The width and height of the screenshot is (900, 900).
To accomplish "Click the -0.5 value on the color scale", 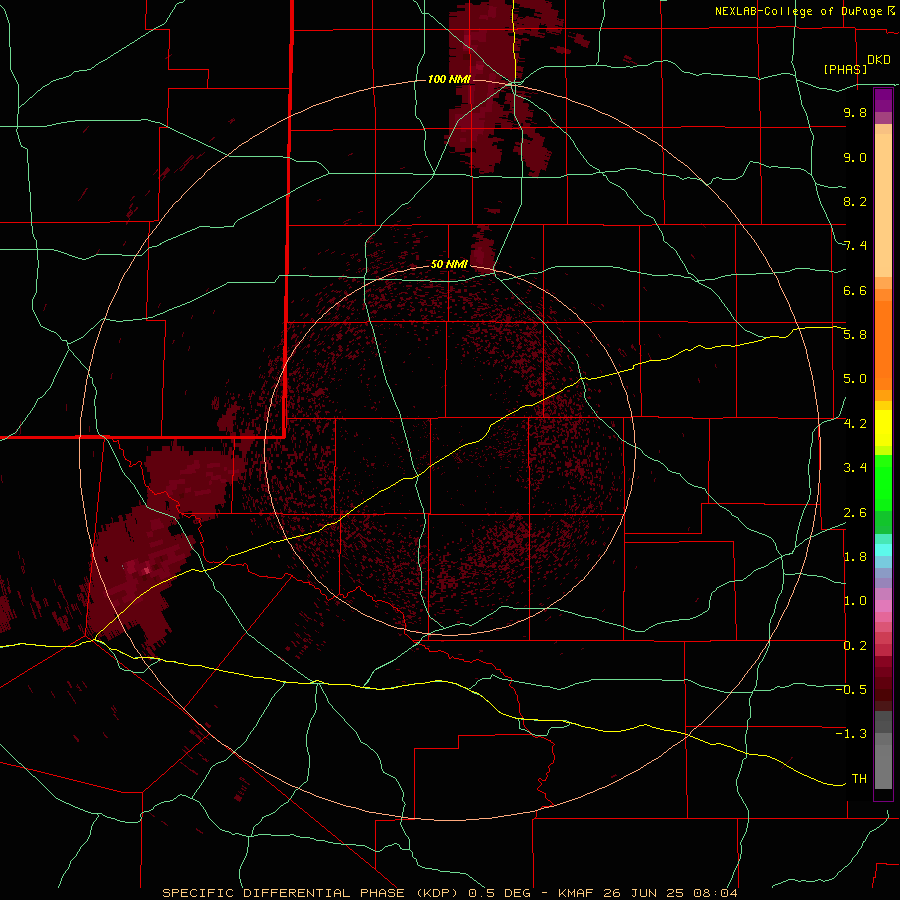I will [x=851, y=690].
